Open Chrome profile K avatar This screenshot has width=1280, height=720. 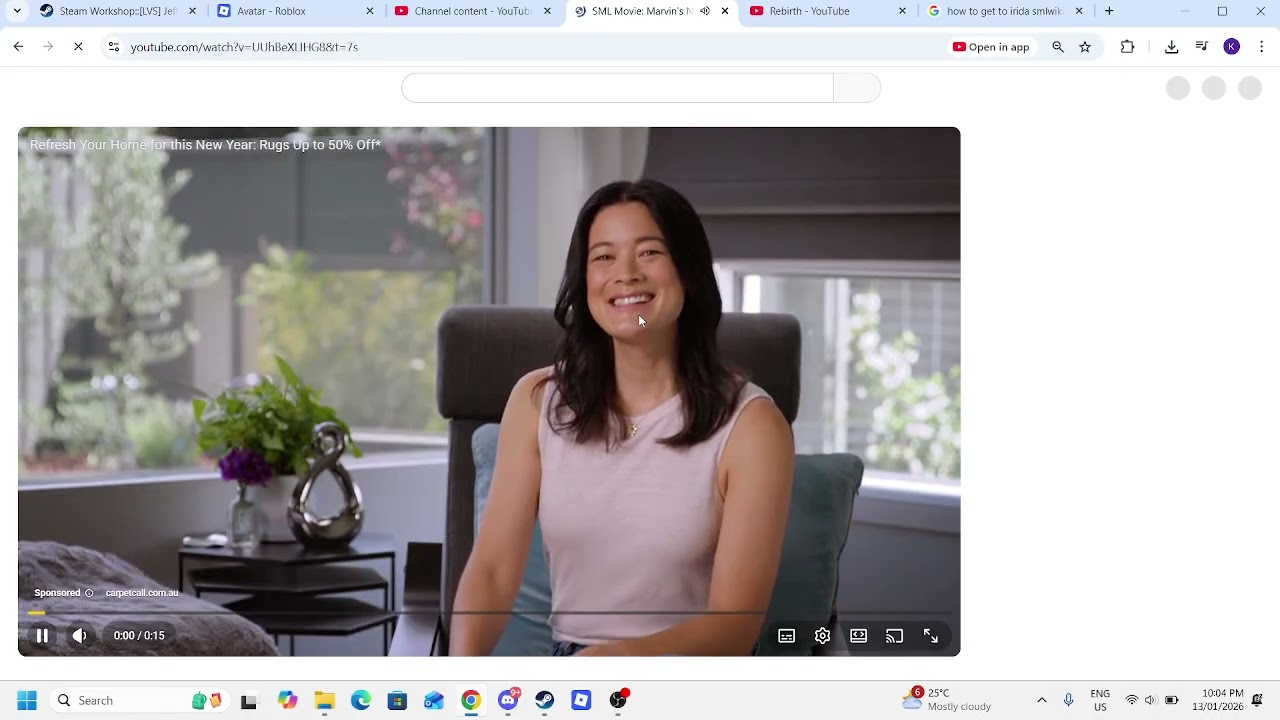1232,47
